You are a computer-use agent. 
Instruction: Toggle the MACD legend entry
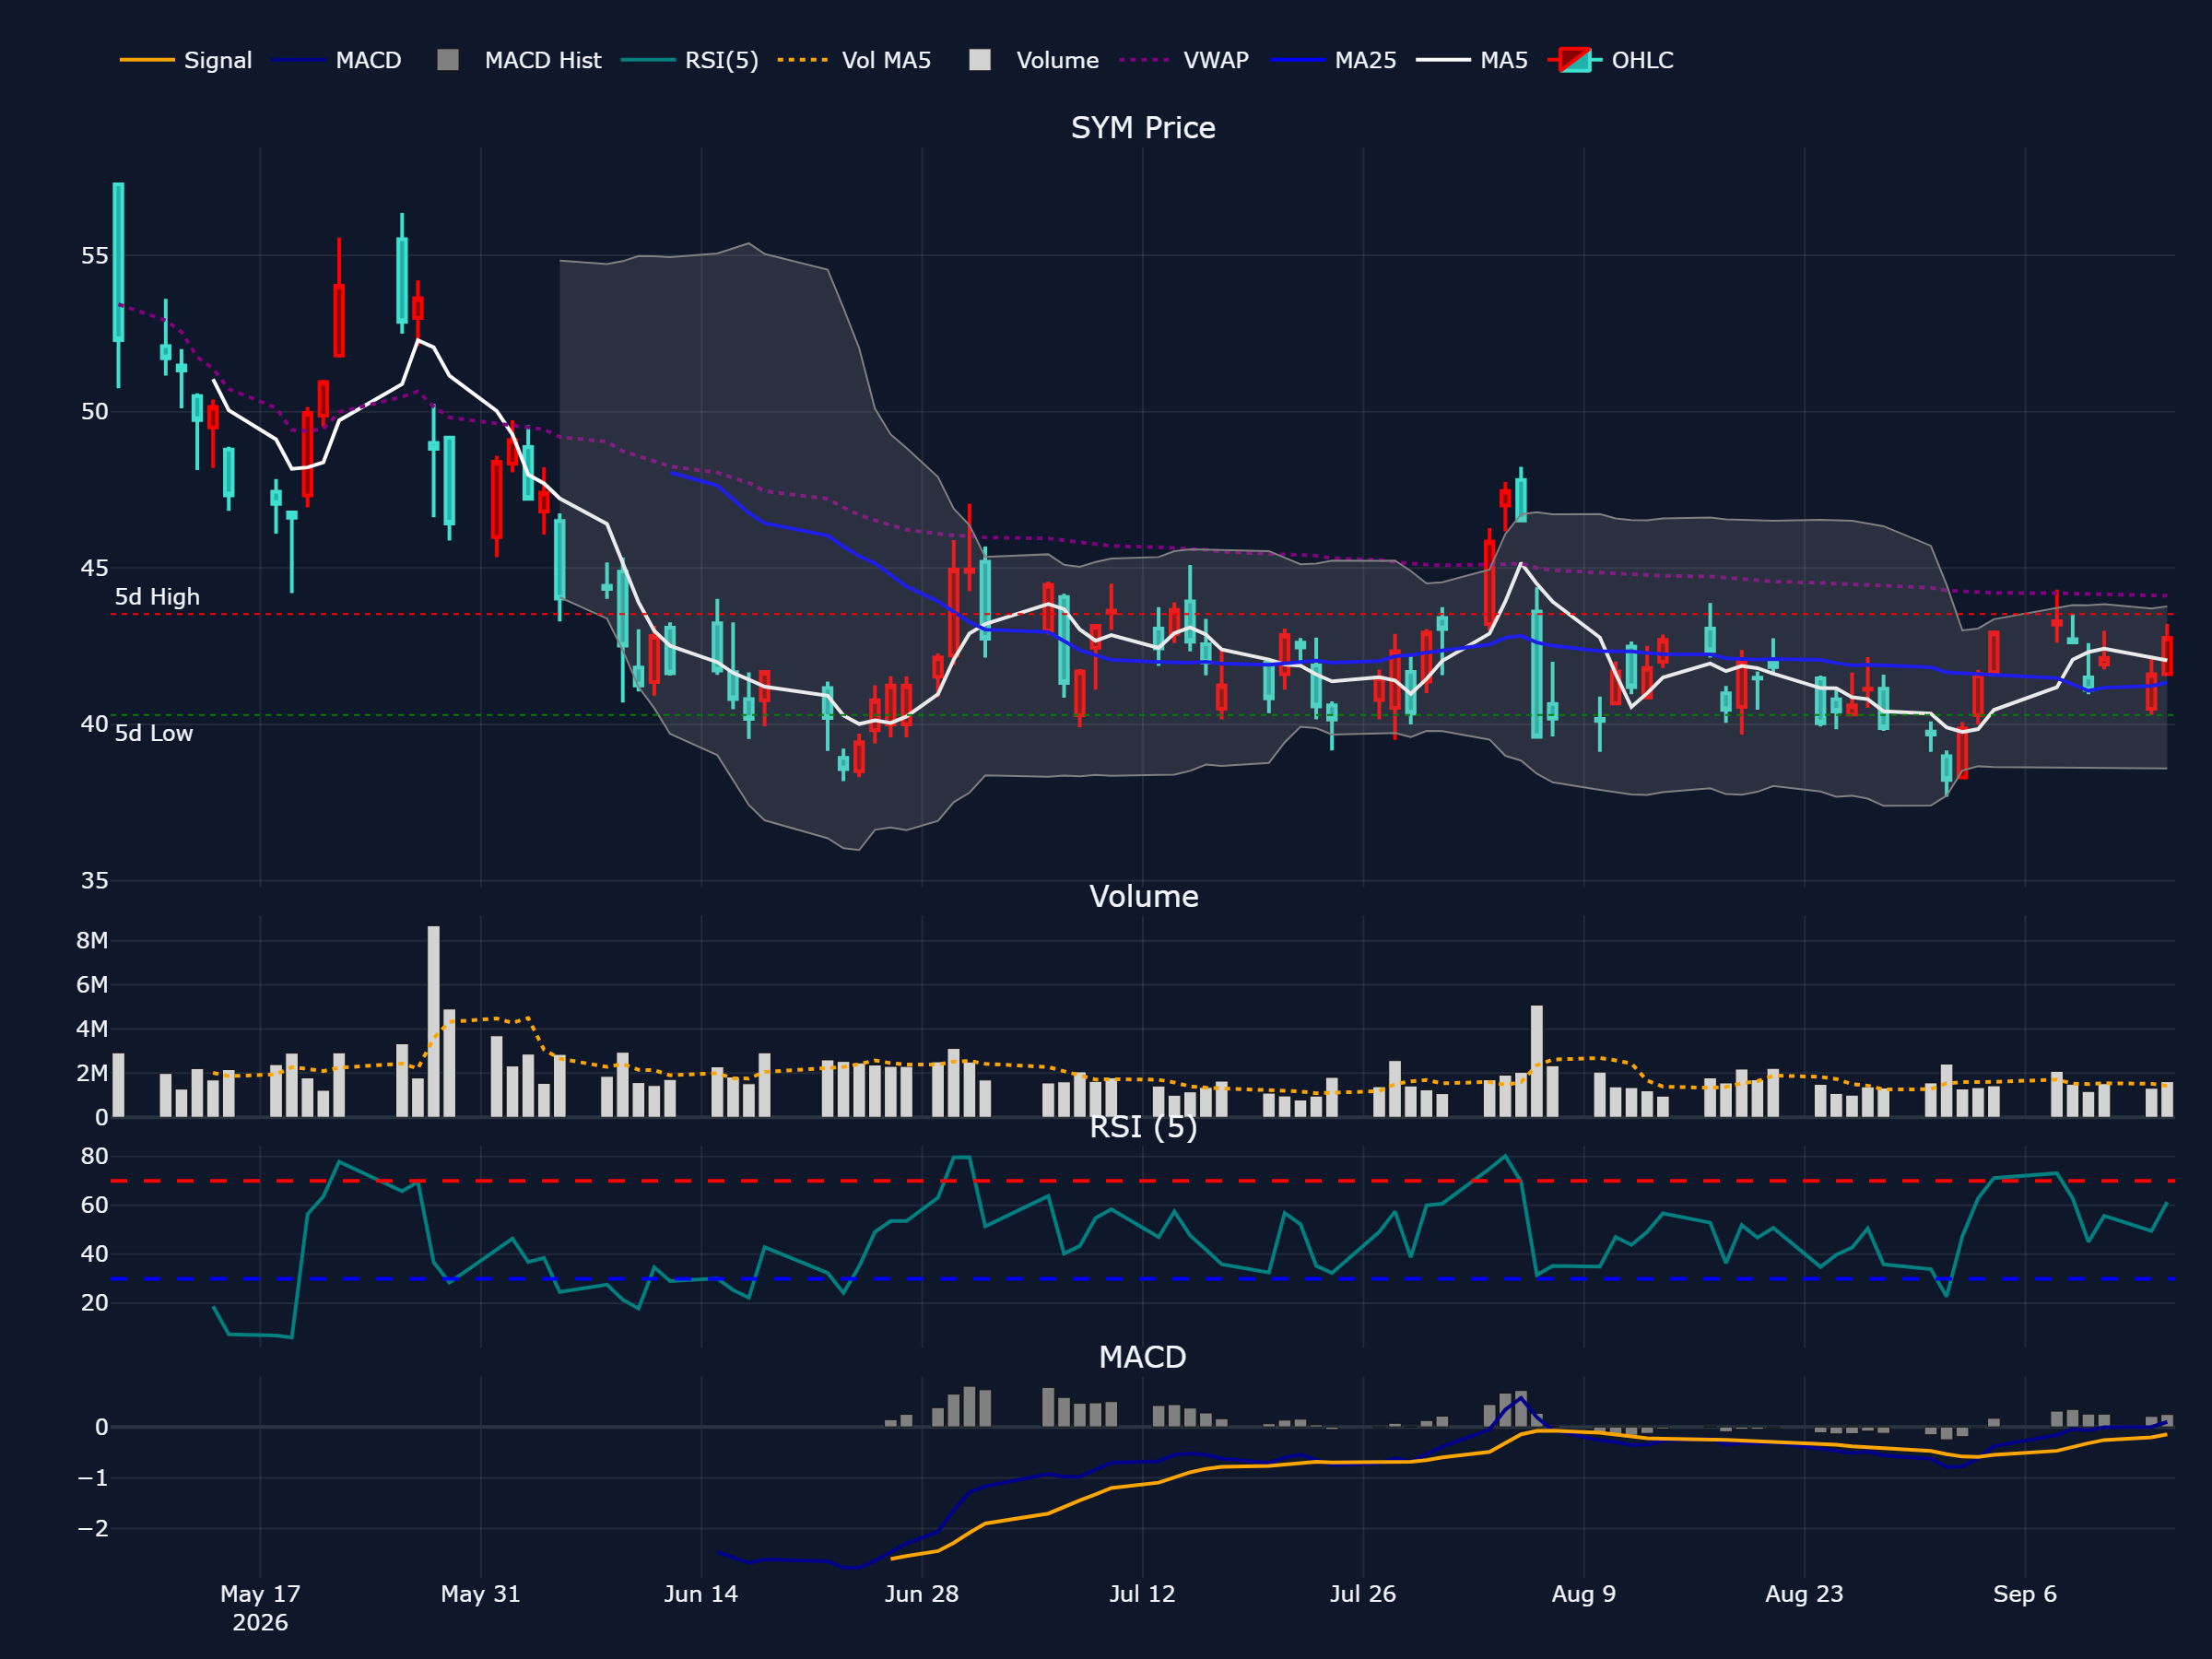point(336,60)
